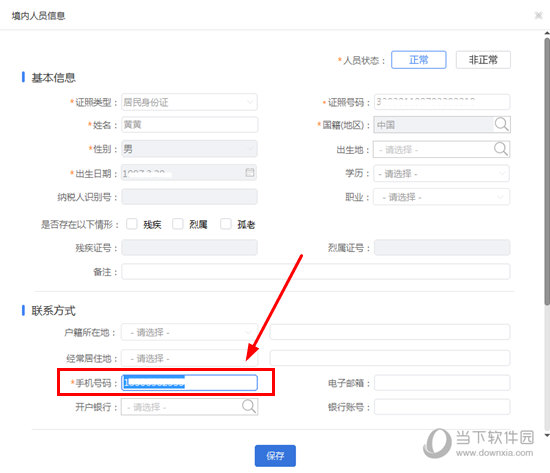Open the 经常居住地 region dropdown
The height and width of the screenshot is (473, 550).
pyautogui.click(x=189, y=358)
